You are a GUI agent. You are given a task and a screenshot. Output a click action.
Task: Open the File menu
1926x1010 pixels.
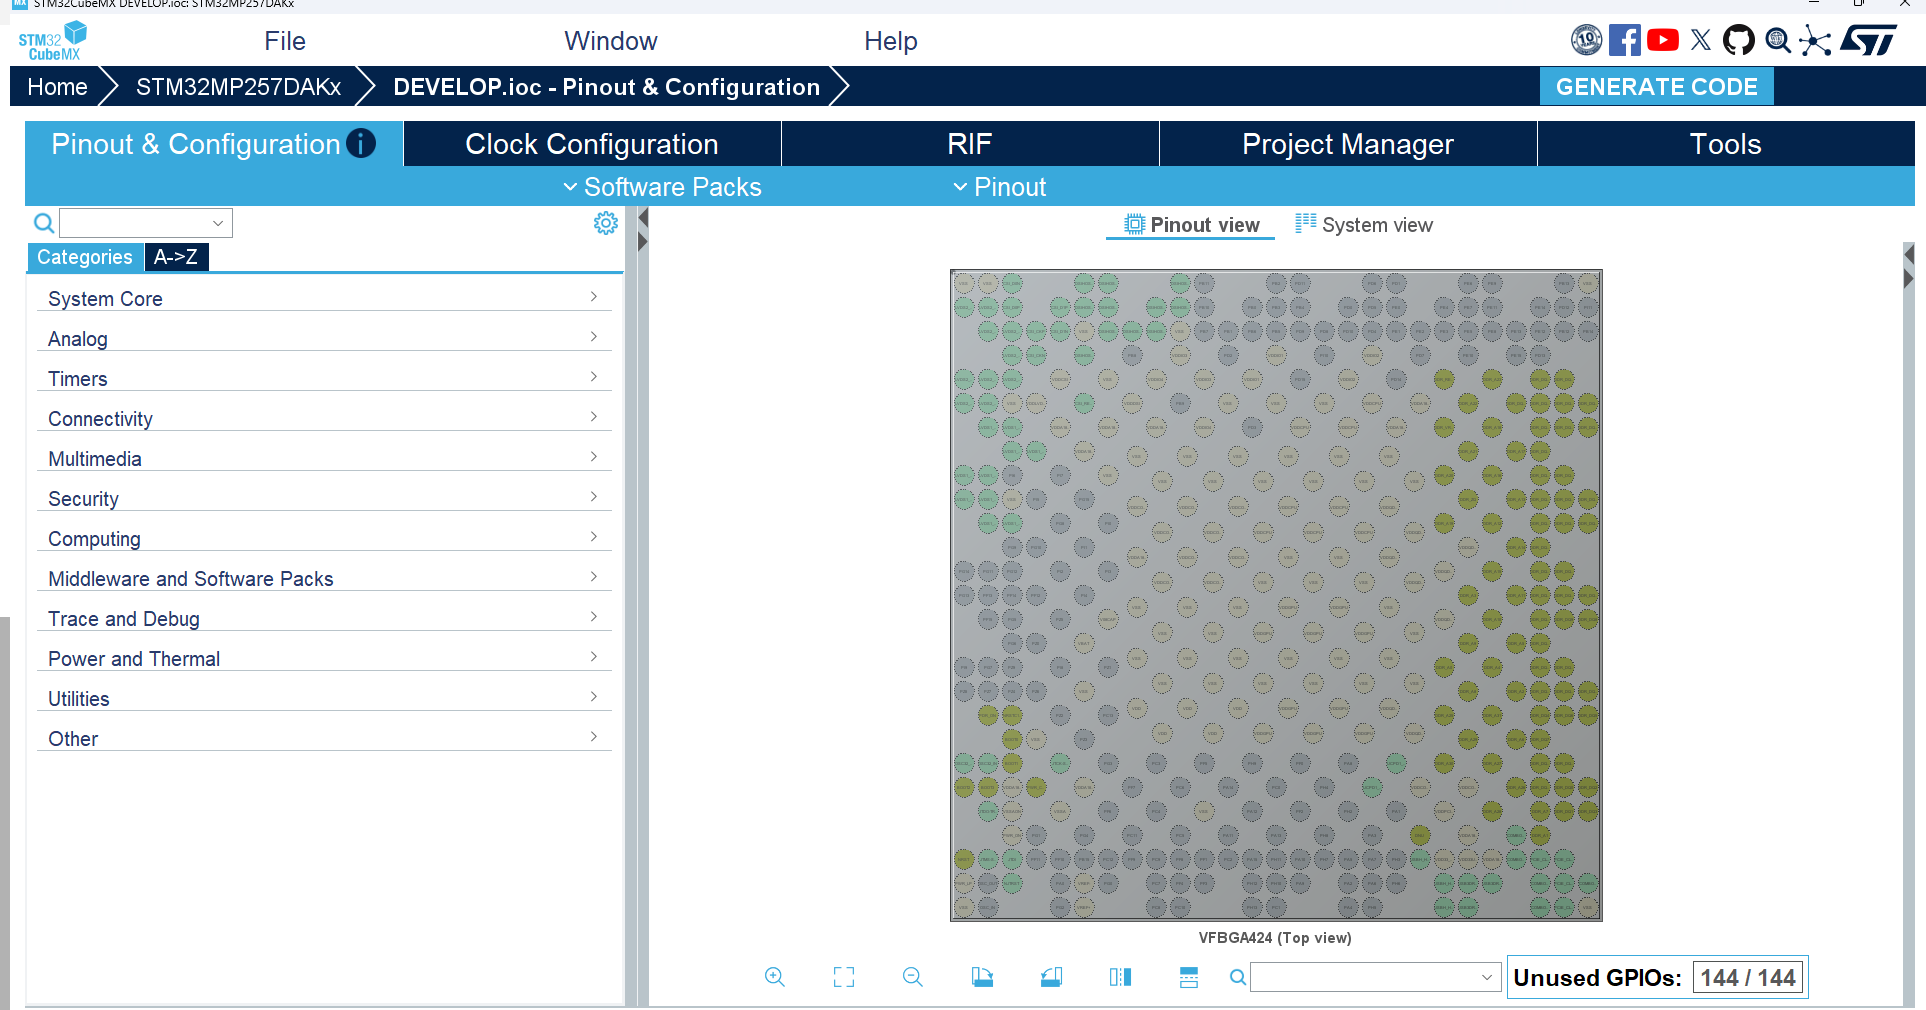click(285, 41)
